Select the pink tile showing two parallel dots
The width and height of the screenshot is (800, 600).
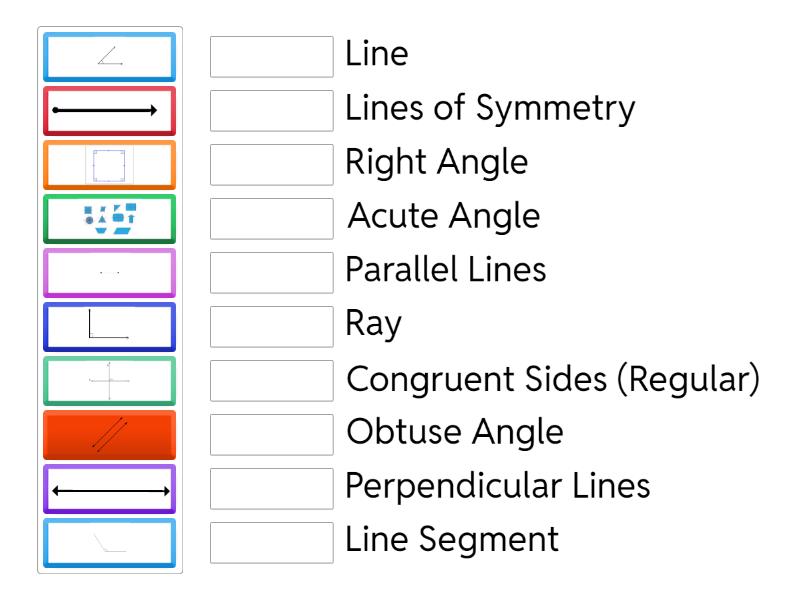click(108, 273)
